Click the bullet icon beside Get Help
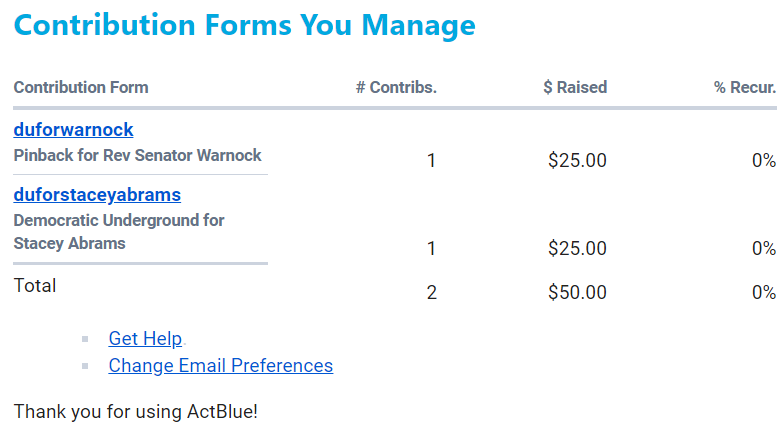The image size is (780, 434). click(x=86, y=339)
